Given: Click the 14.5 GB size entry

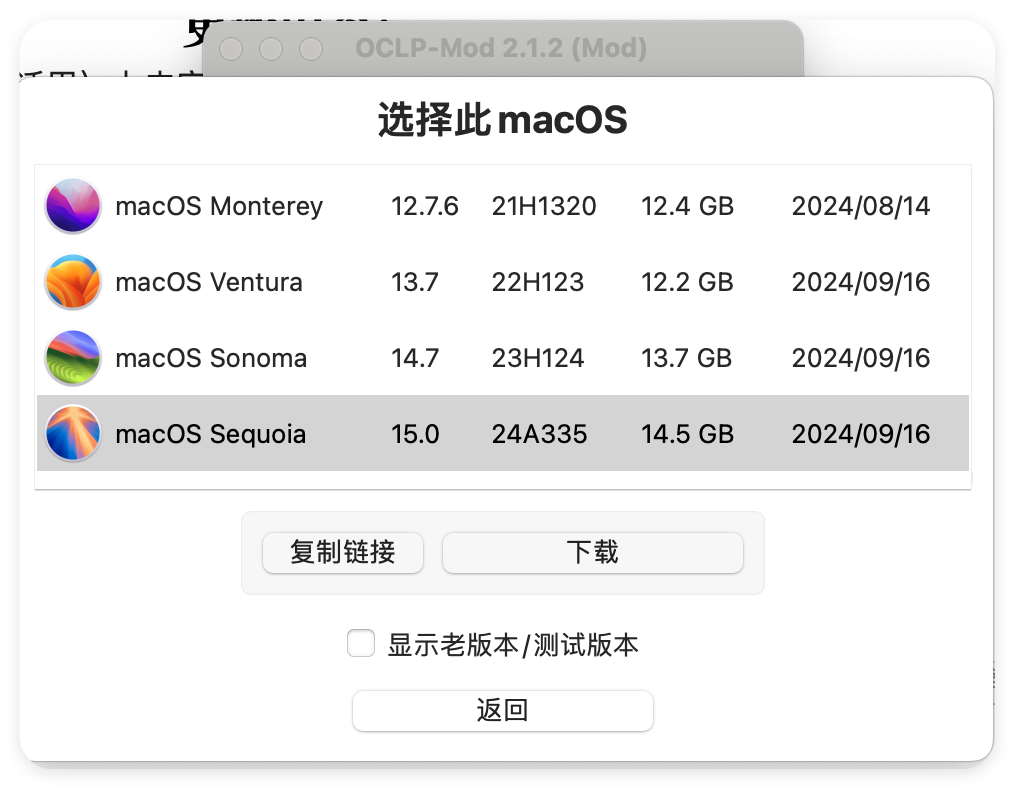Looking at the screenshot, I should [687, 434].
